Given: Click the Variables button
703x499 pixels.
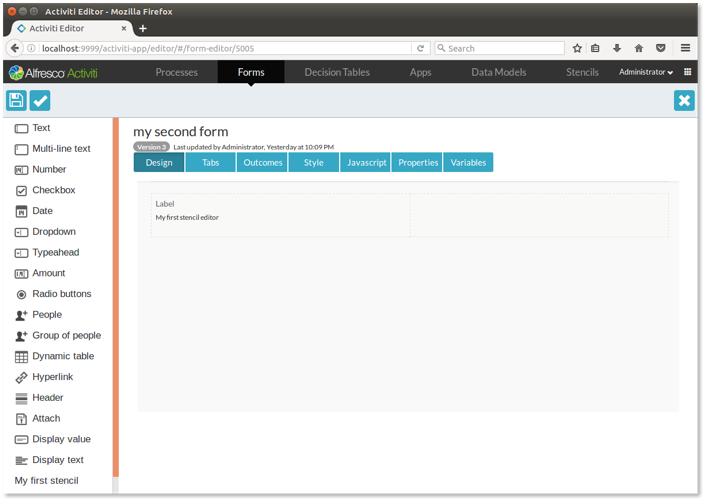Looking at the screenshot, I should click(x=468, y=162).
